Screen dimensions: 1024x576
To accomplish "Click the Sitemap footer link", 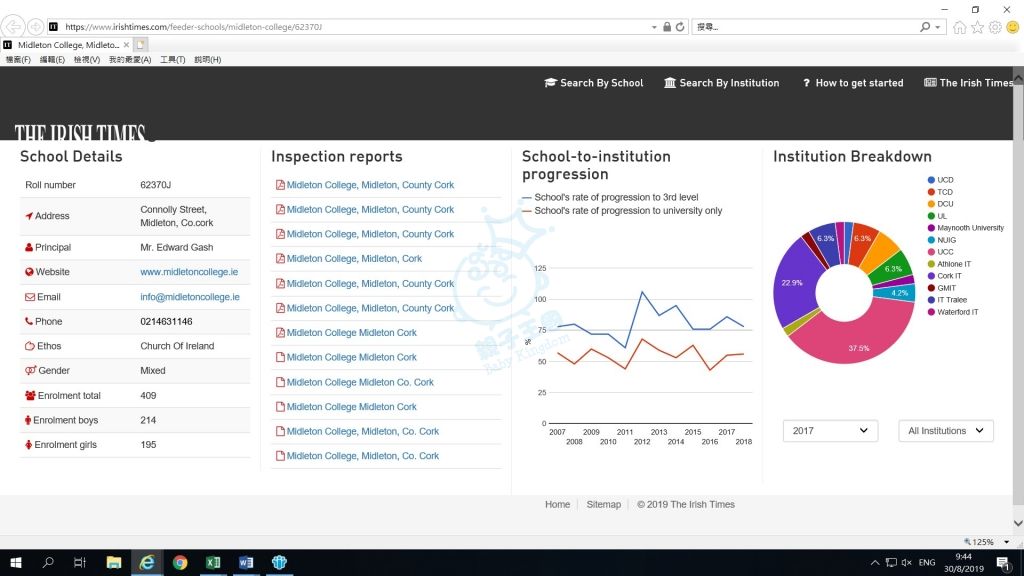I will coord(603,504).
